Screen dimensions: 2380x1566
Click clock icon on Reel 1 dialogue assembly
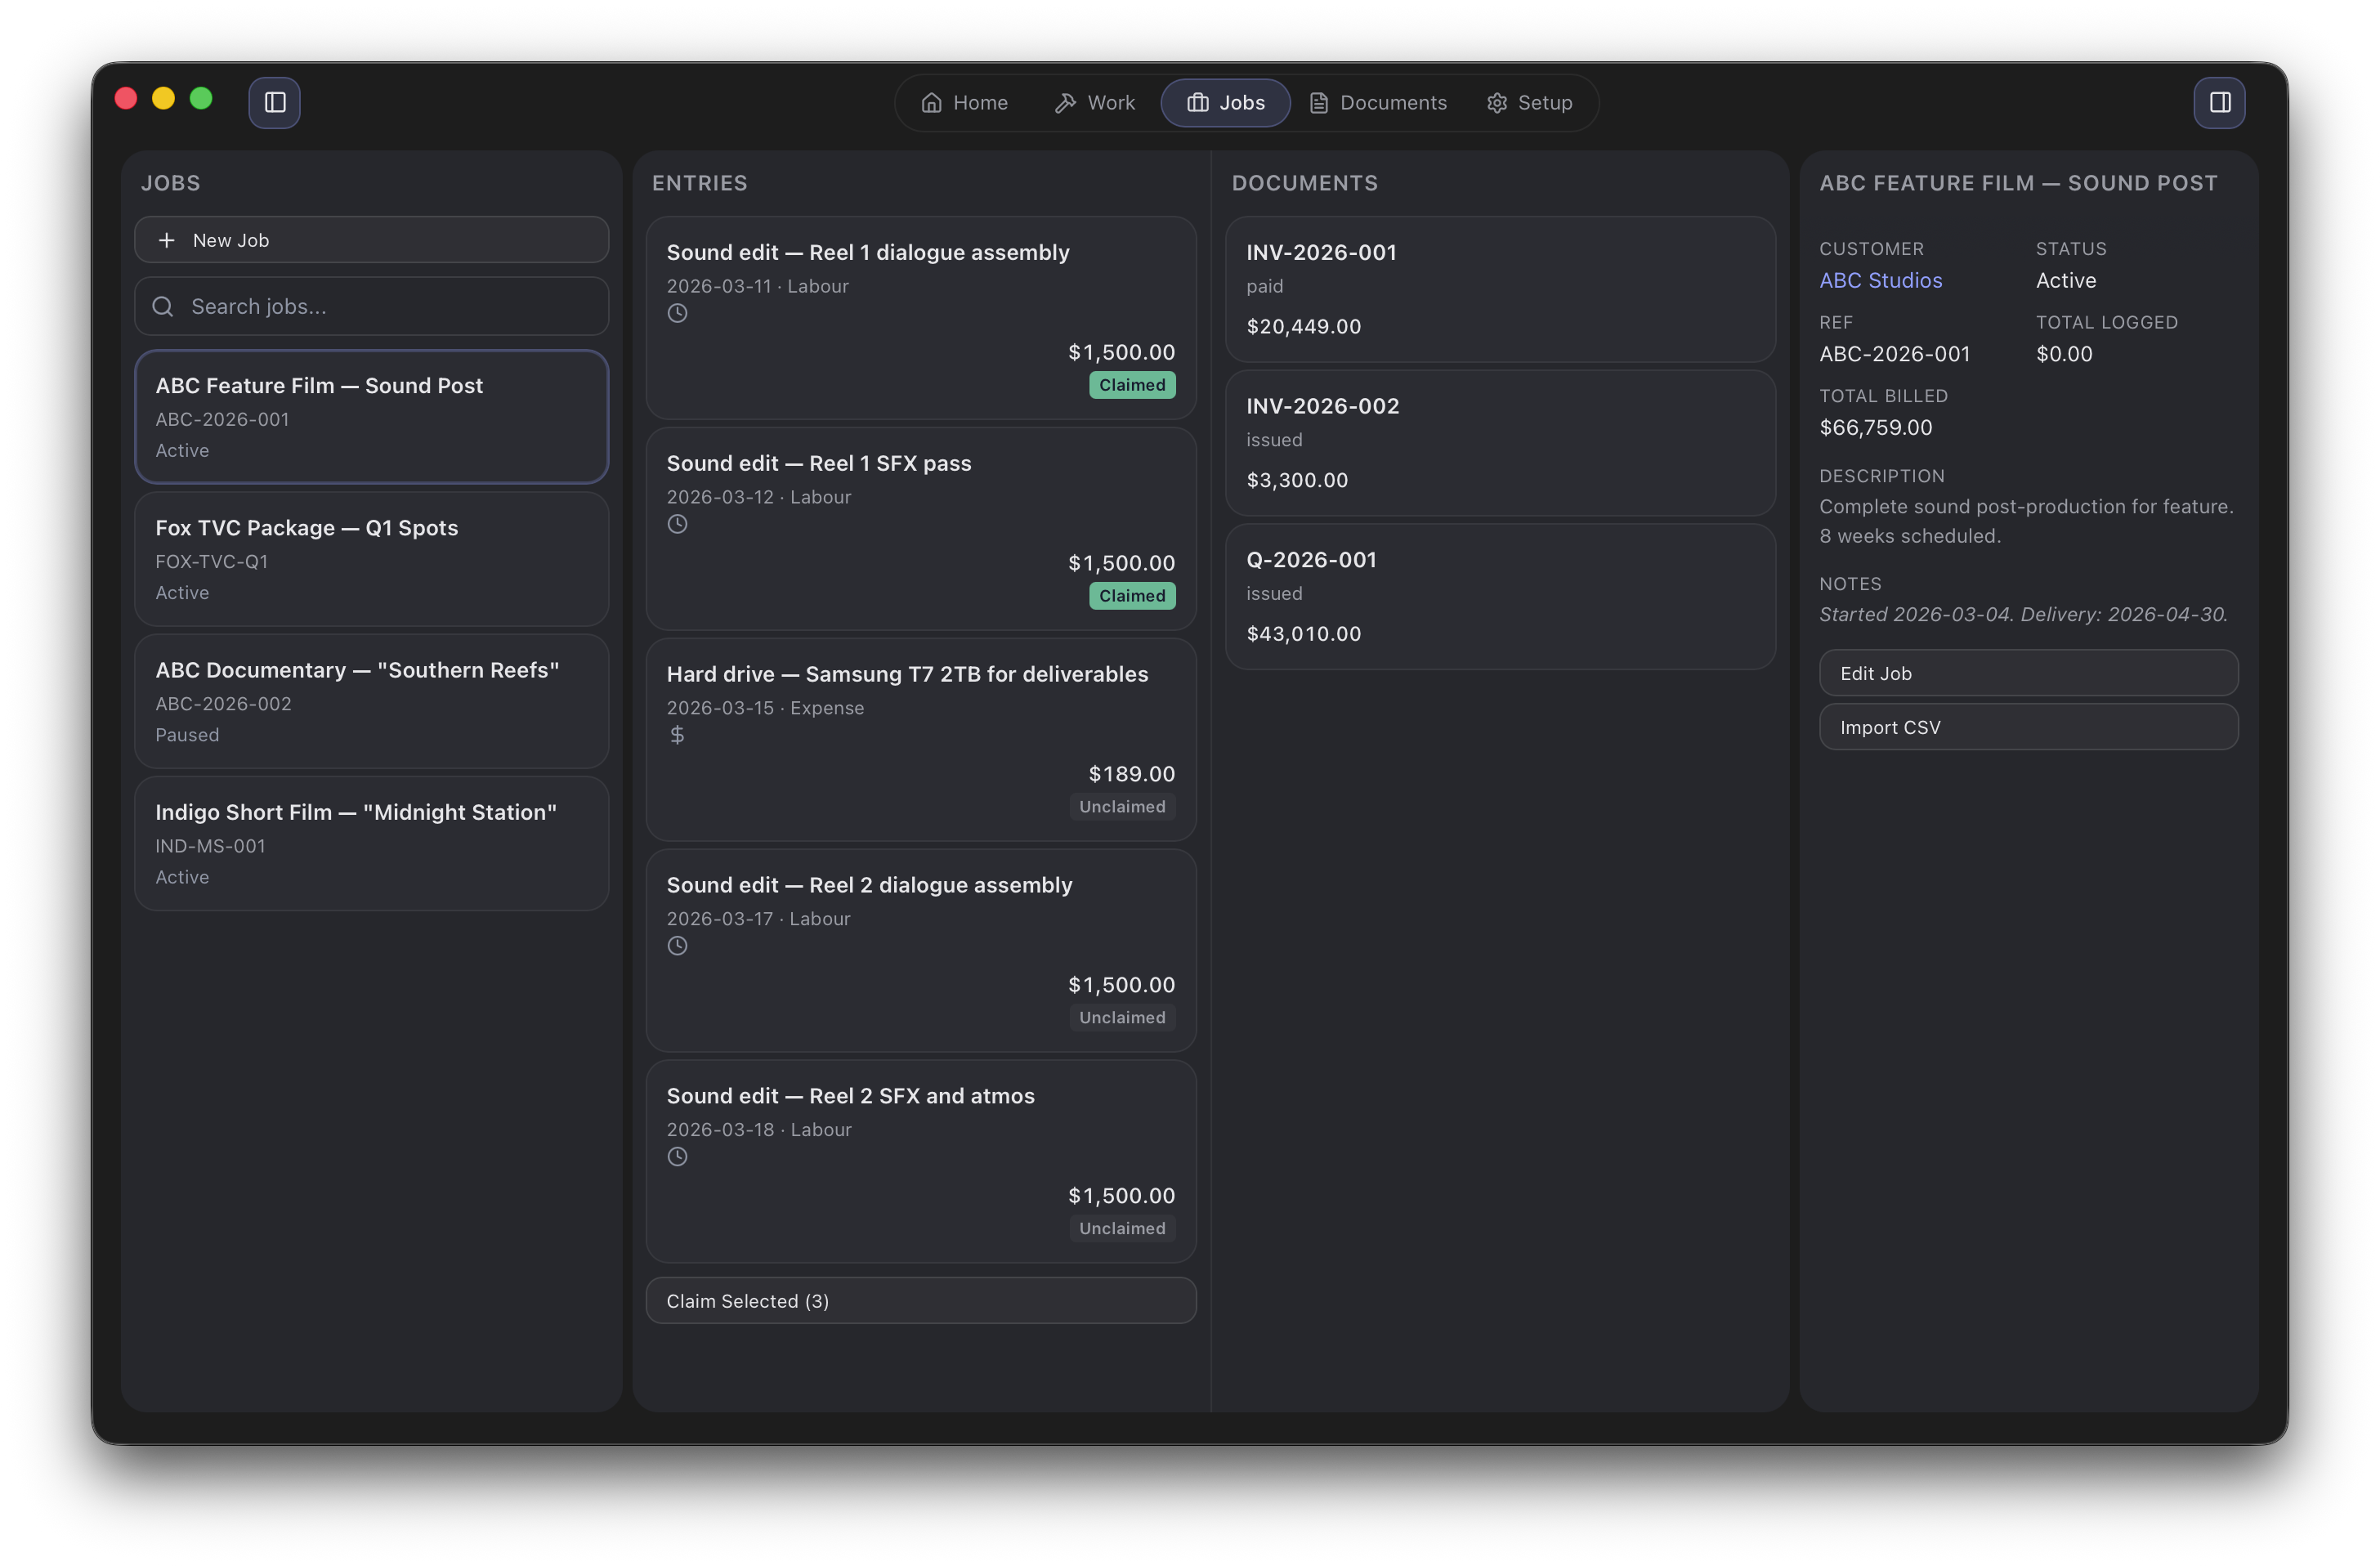tap(677, 313)
